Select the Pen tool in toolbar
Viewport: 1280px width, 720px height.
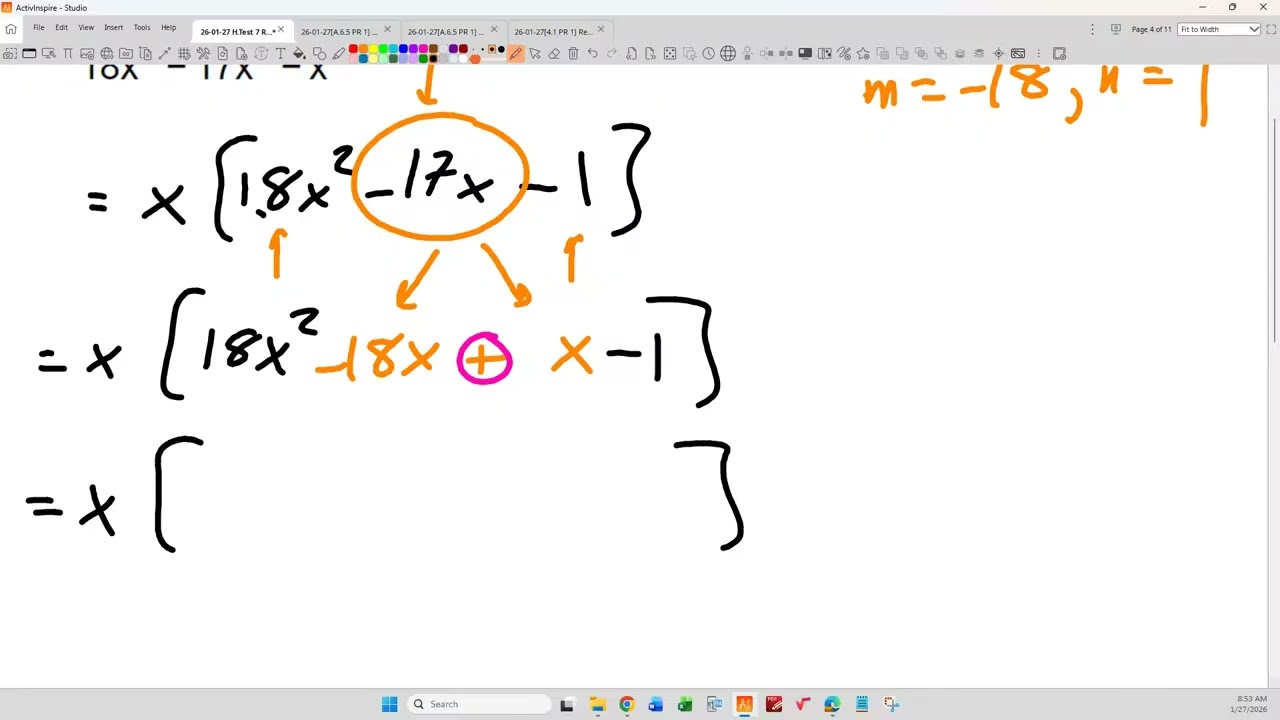tap(514, 53)
